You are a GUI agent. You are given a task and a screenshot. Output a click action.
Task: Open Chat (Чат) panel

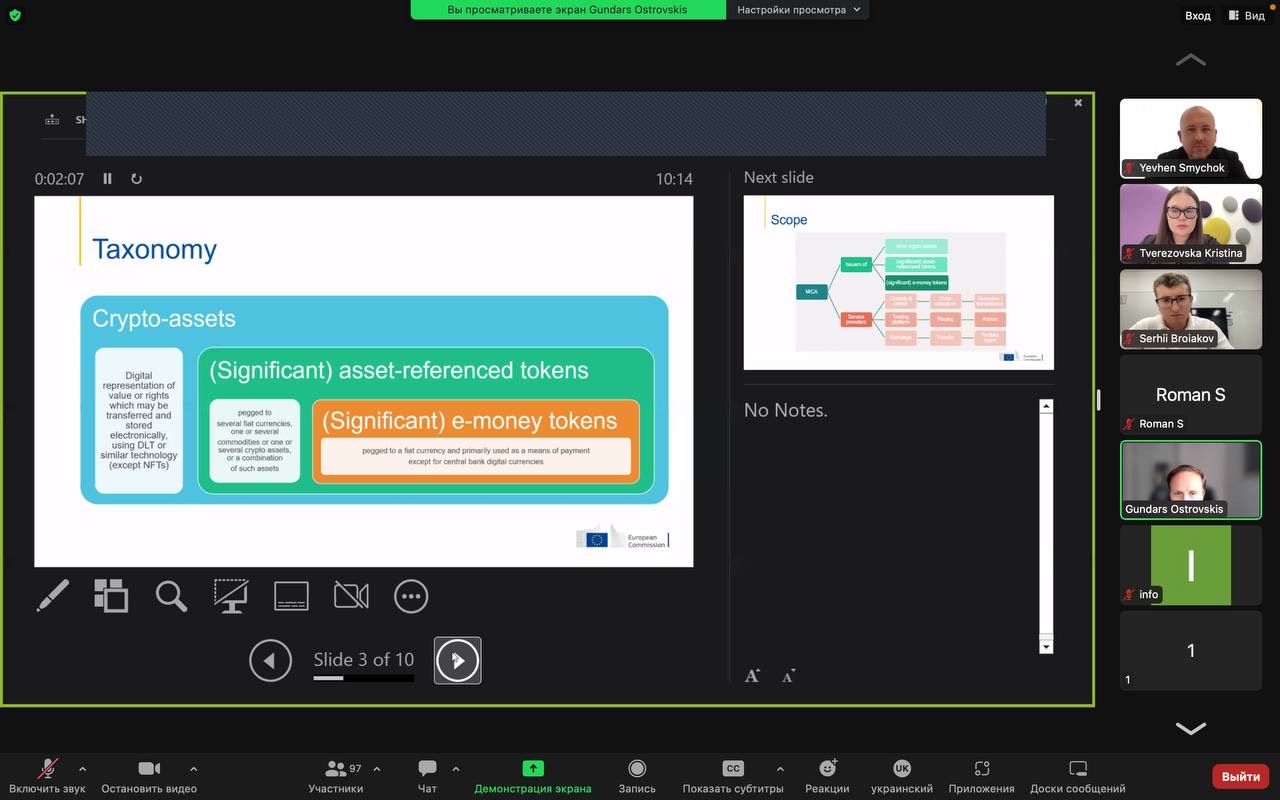pos(427,775)
